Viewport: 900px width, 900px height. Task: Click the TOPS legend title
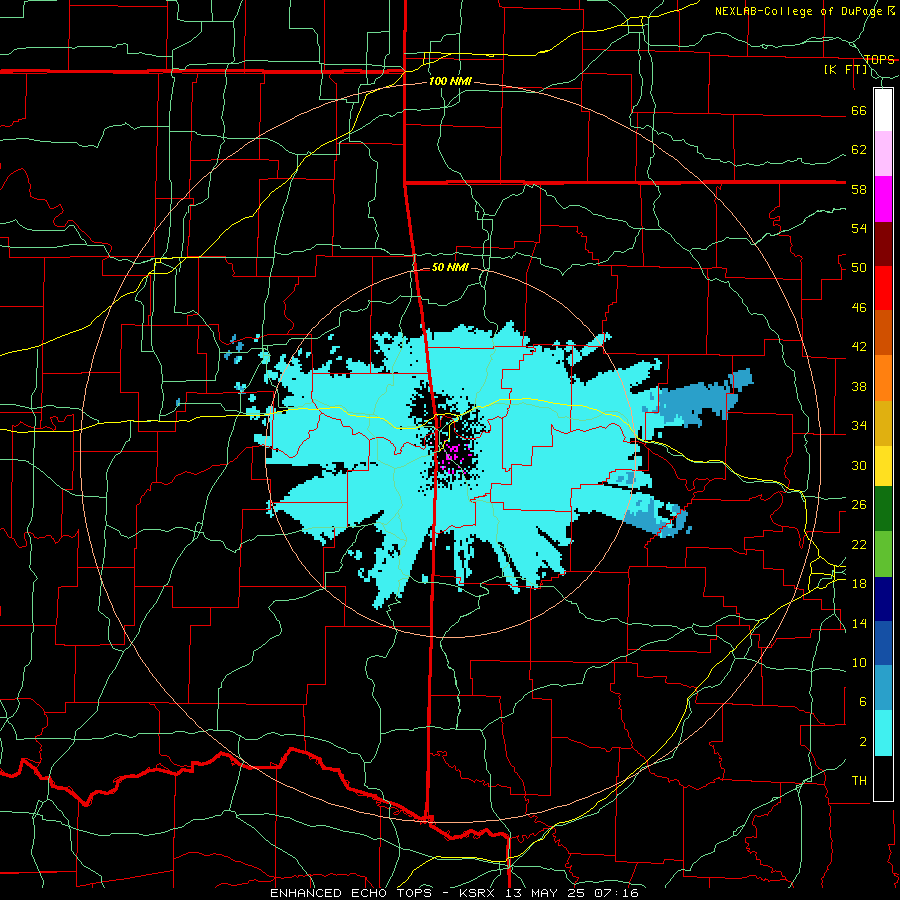pos(879,59)
